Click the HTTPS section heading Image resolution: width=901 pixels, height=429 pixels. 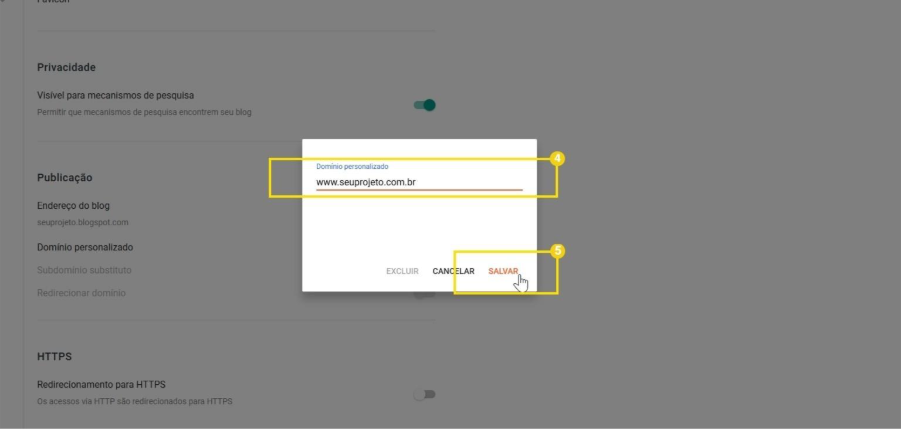(53, 356)
